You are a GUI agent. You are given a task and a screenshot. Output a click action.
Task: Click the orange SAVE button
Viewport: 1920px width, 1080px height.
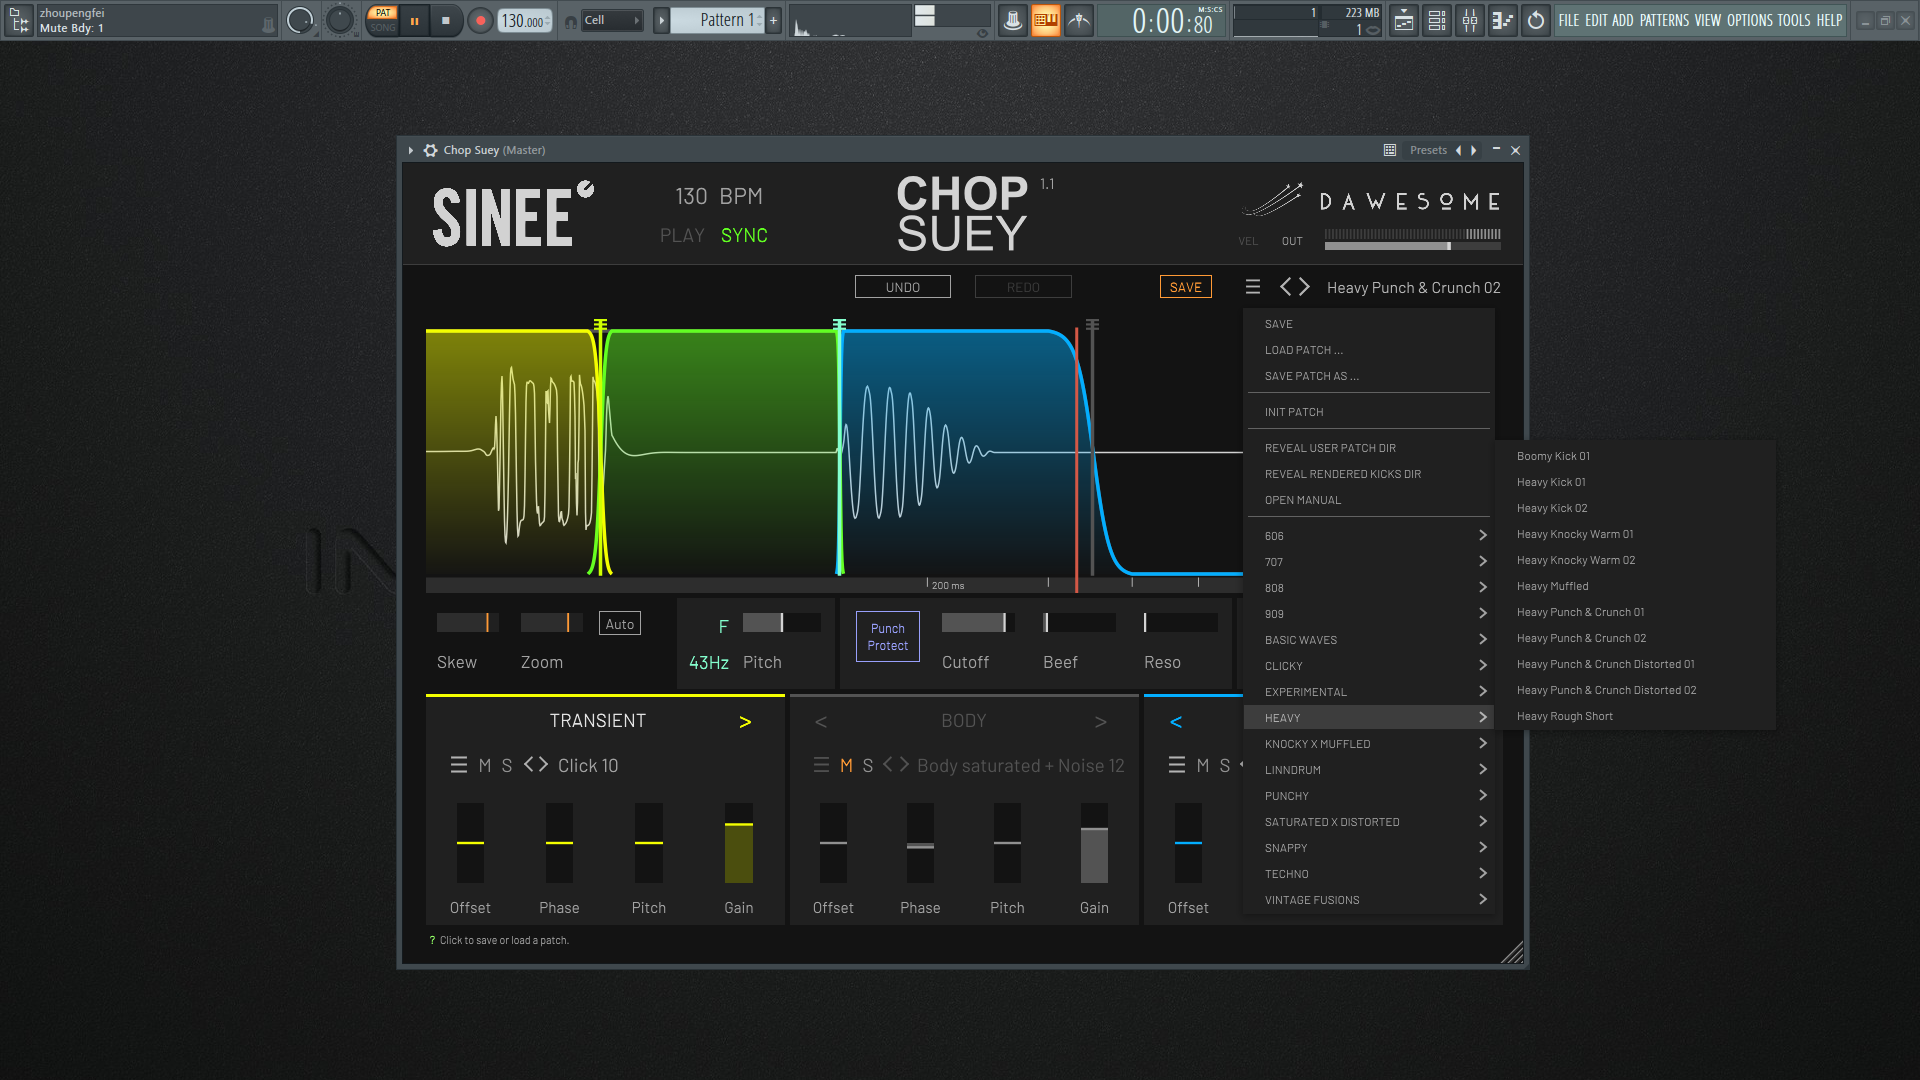tap(1185, 287)
